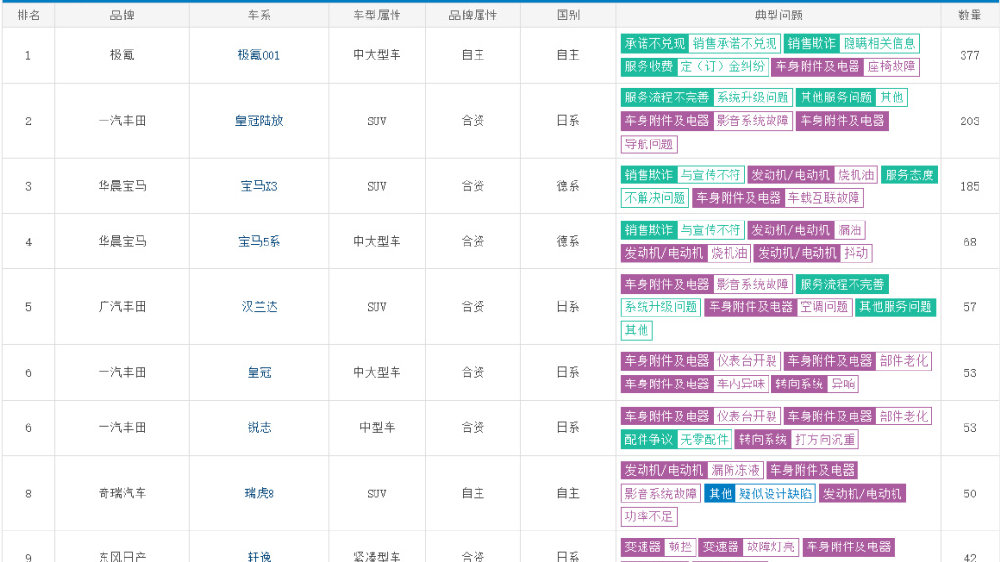Open the 宝马5系 car series link
Screen dimensions: 1000x562
[259, 242]
